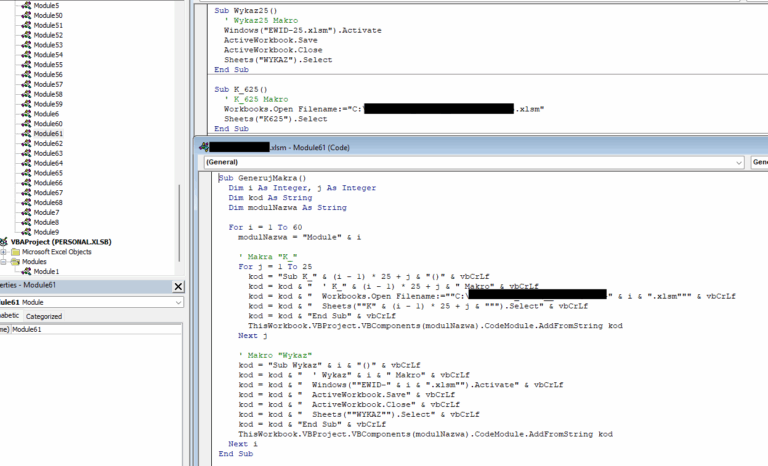The width and height of the screenshot is (768, 466).
Task: Click the code window's VBA title bar icon
Action: 203,146
